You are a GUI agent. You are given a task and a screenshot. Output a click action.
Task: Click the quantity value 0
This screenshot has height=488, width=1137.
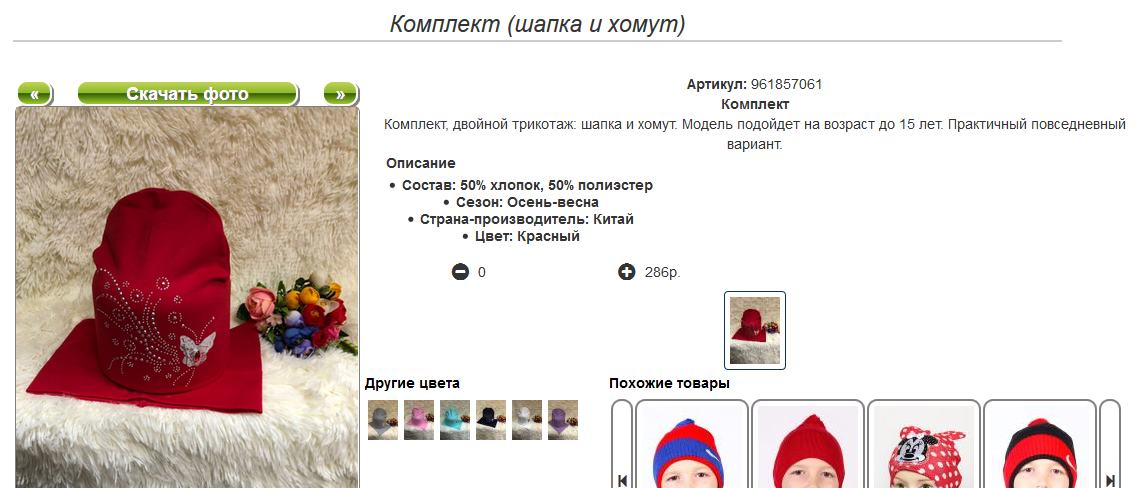coord(481,273)
